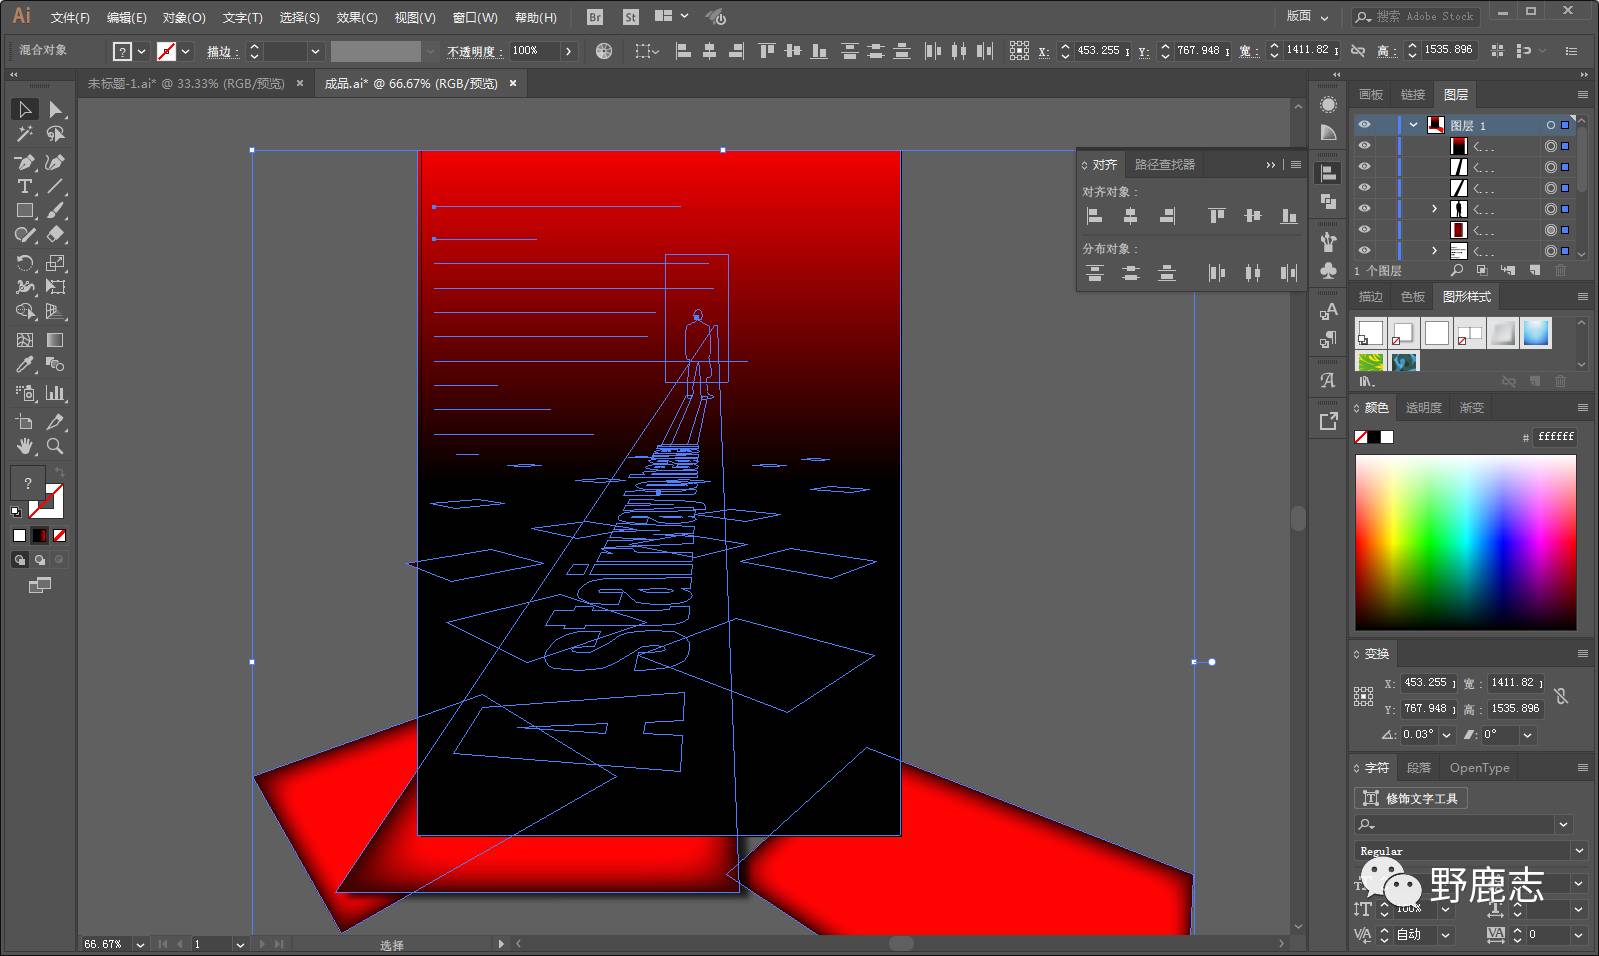The width and height of the screenshot is (1599, 956).
Task: Click the hex color value field
Action: click(1555, 437)
